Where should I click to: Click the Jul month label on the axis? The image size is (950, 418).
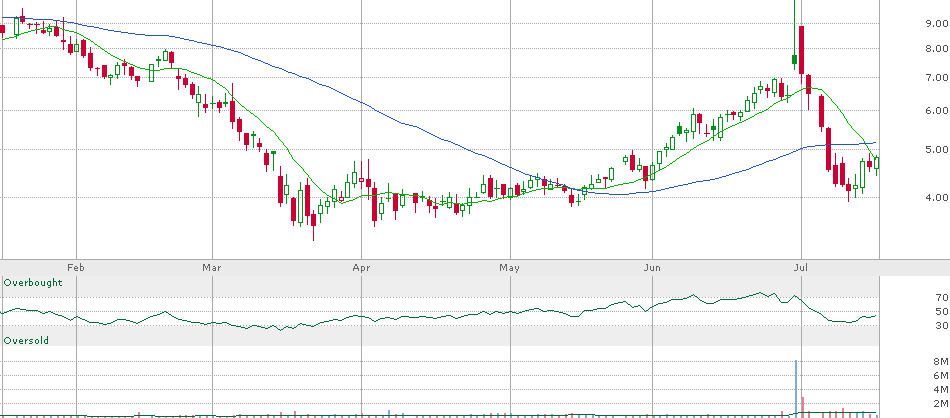click(x=802, y=267)
